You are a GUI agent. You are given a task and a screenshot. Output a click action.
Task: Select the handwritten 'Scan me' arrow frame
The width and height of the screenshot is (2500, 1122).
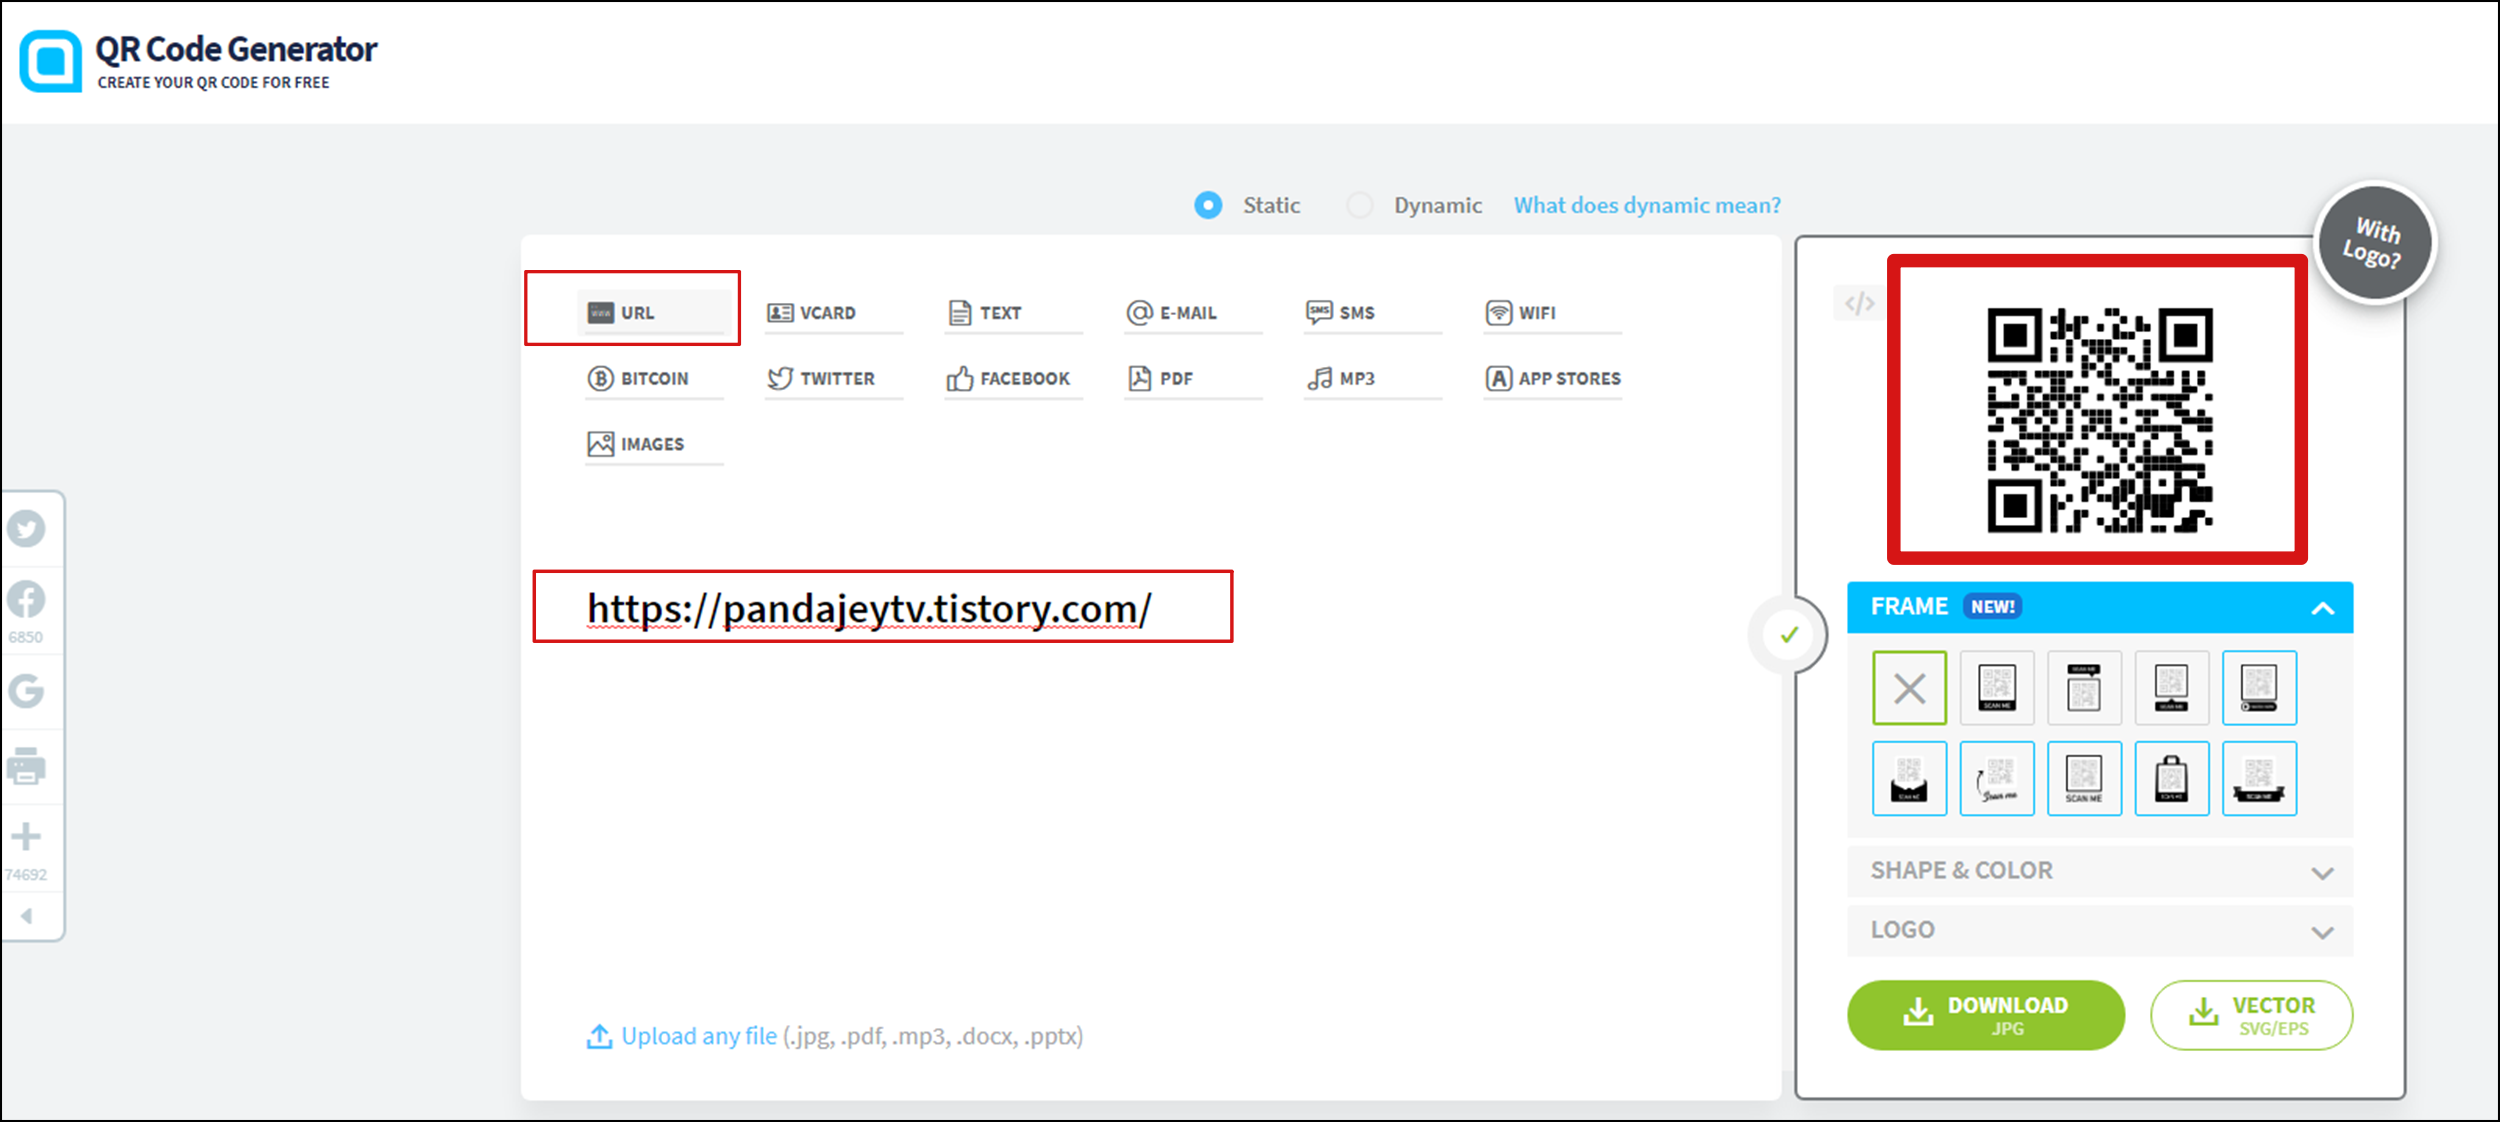tap(1997, 778)
